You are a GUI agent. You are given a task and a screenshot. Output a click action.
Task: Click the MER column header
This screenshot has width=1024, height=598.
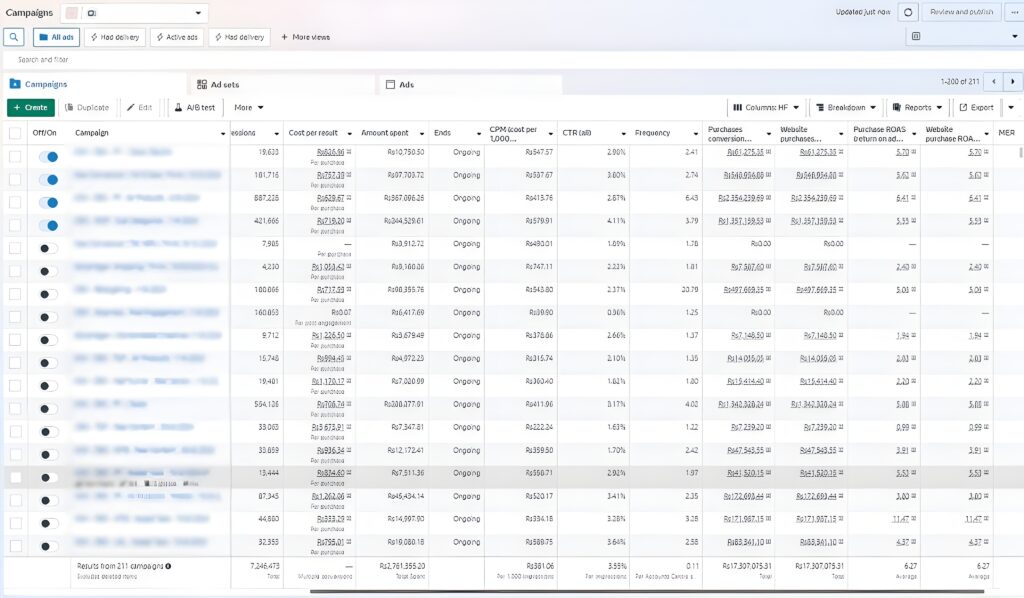[x=1006, y=133]
